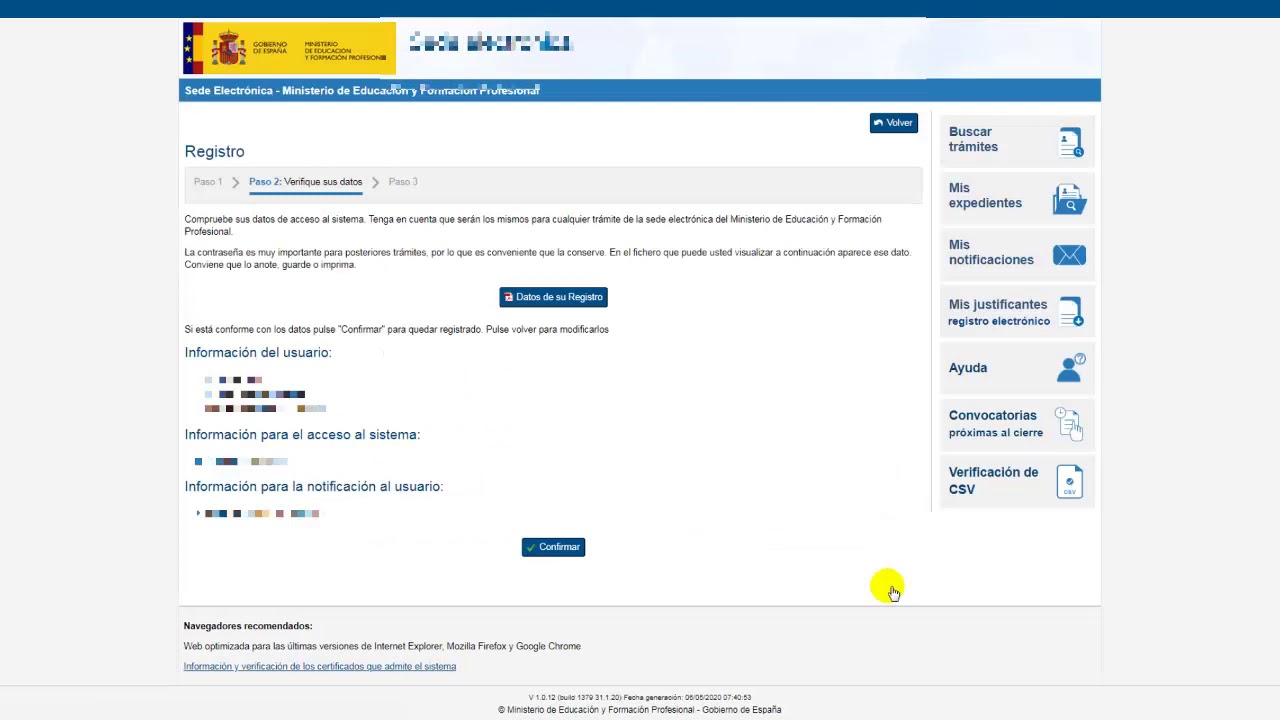Click the Verificación de CSV document icon

click(1070, 481)
